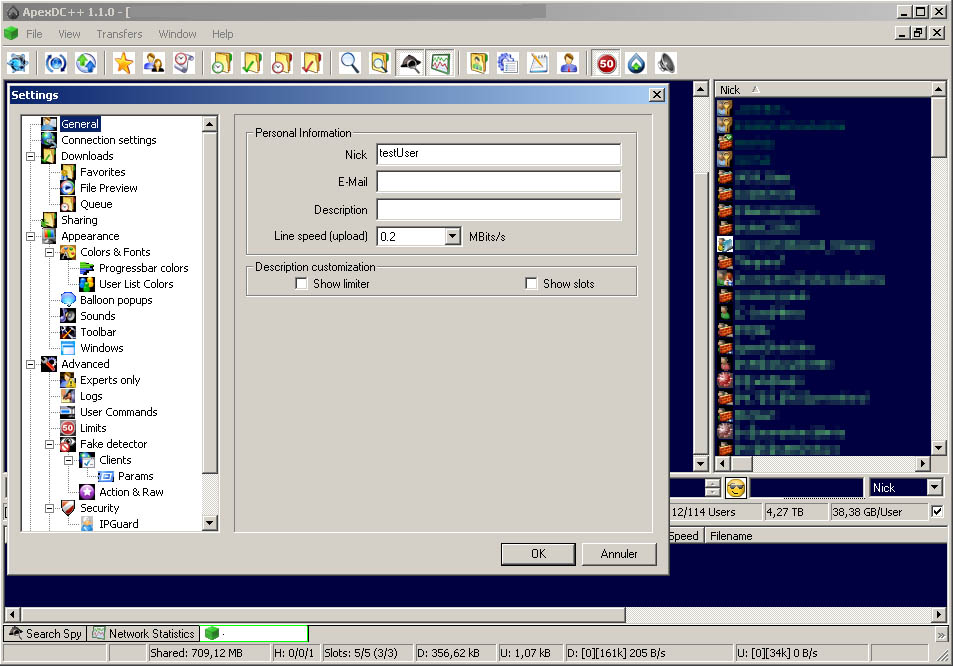Open the Upload Queue toolbar icon

coord(281,63)
